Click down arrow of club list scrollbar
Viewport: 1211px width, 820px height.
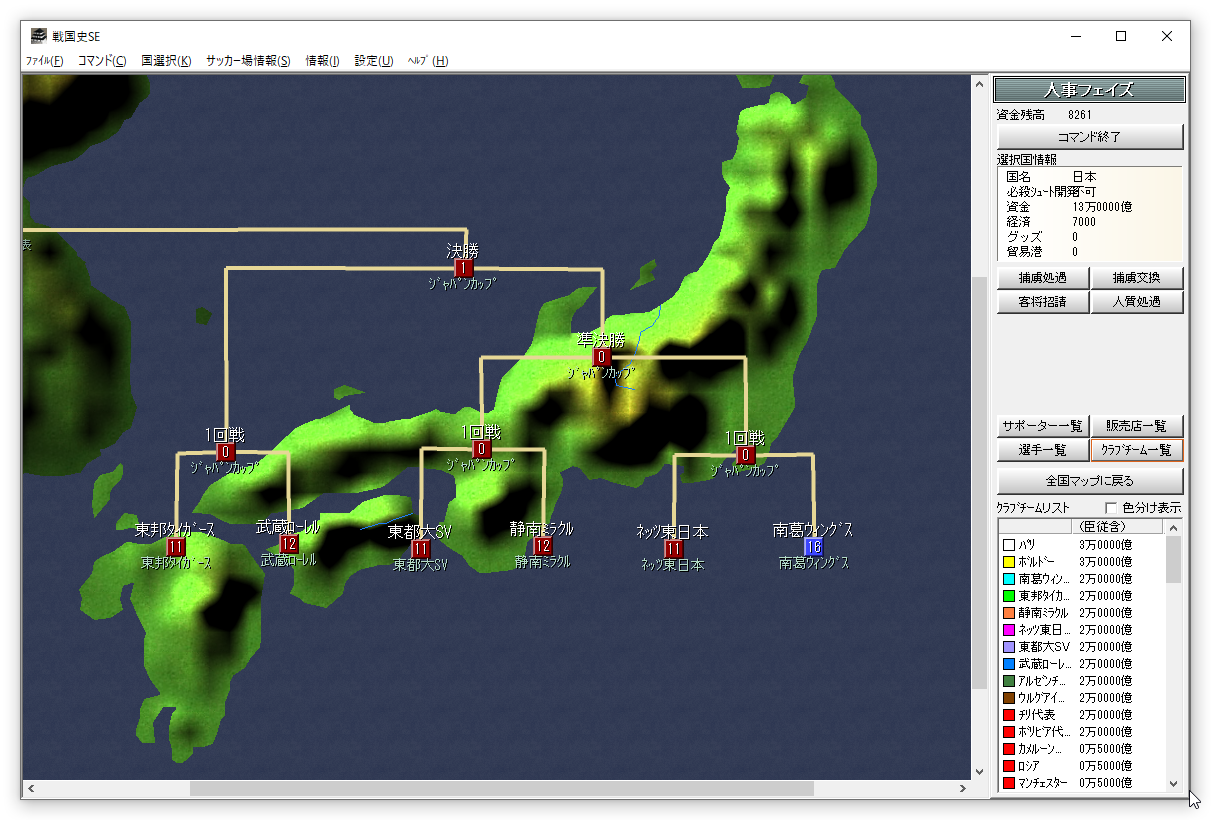click(1174, 785)
